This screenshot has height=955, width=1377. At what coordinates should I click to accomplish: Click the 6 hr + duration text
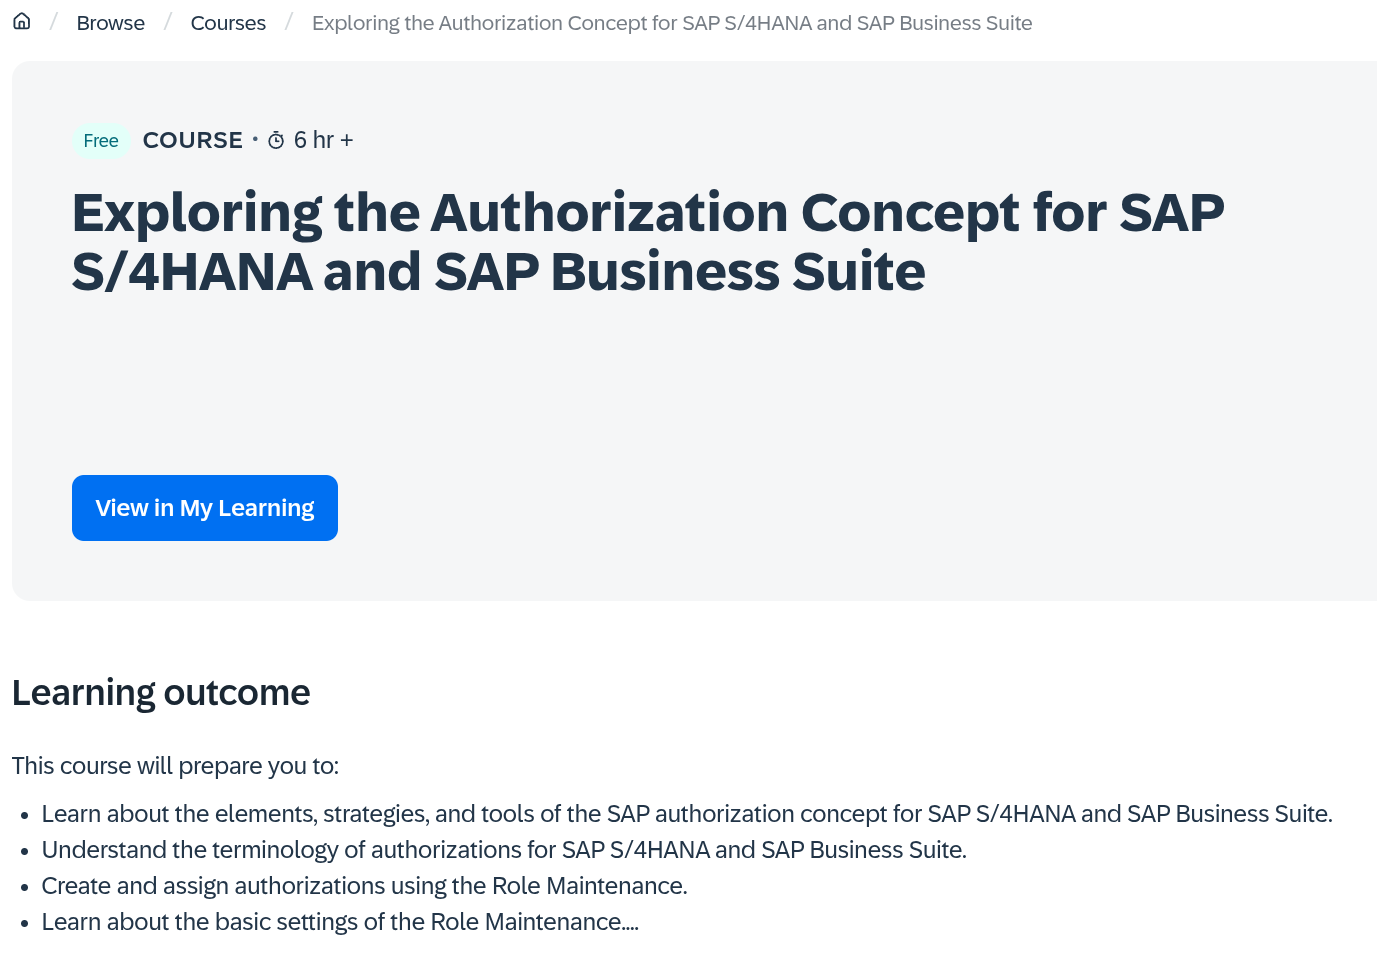tap(323, 140)
